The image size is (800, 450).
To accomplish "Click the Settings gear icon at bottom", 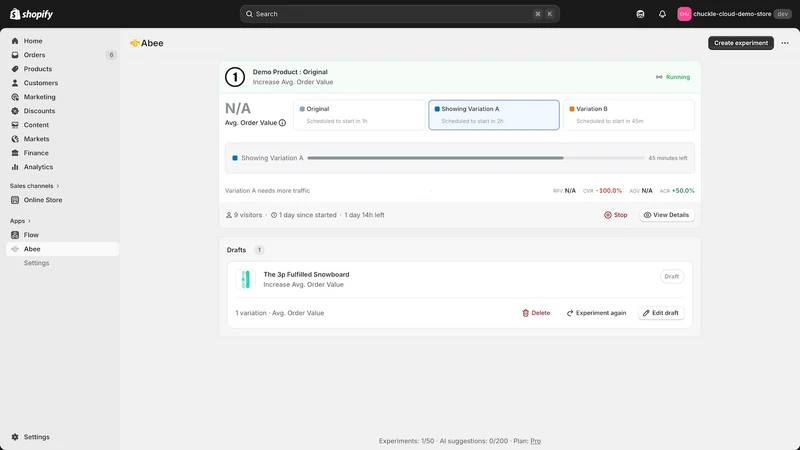I will click(15, 437).
